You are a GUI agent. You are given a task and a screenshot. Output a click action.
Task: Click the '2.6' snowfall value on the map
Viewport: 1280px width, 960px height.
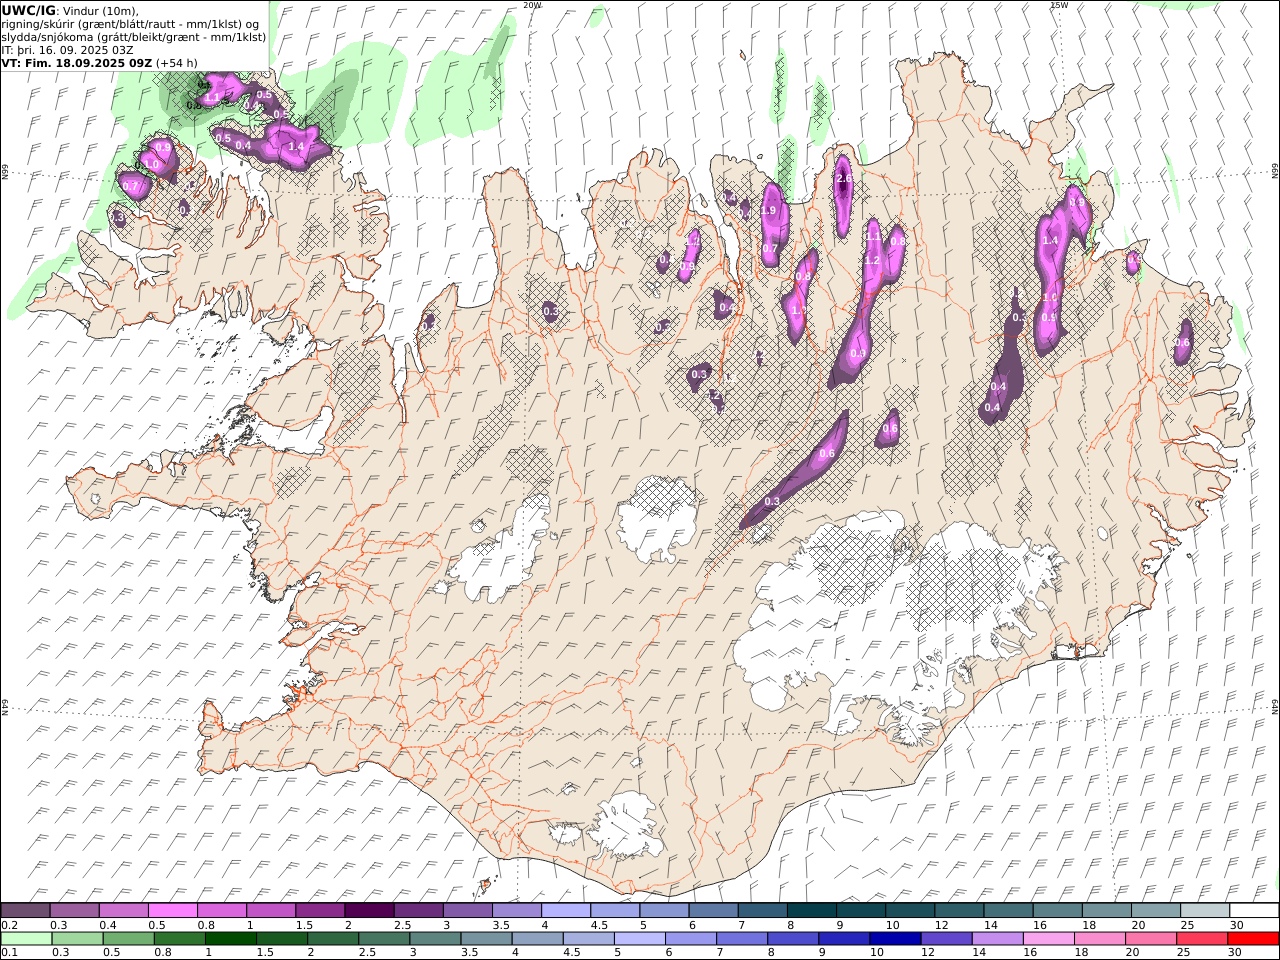[844, 179]
